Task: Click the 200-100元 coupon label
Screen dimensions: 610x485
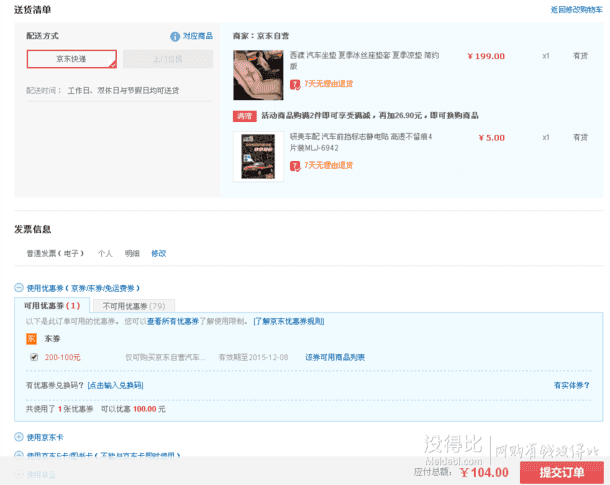Action: click(x=63, y=357)
